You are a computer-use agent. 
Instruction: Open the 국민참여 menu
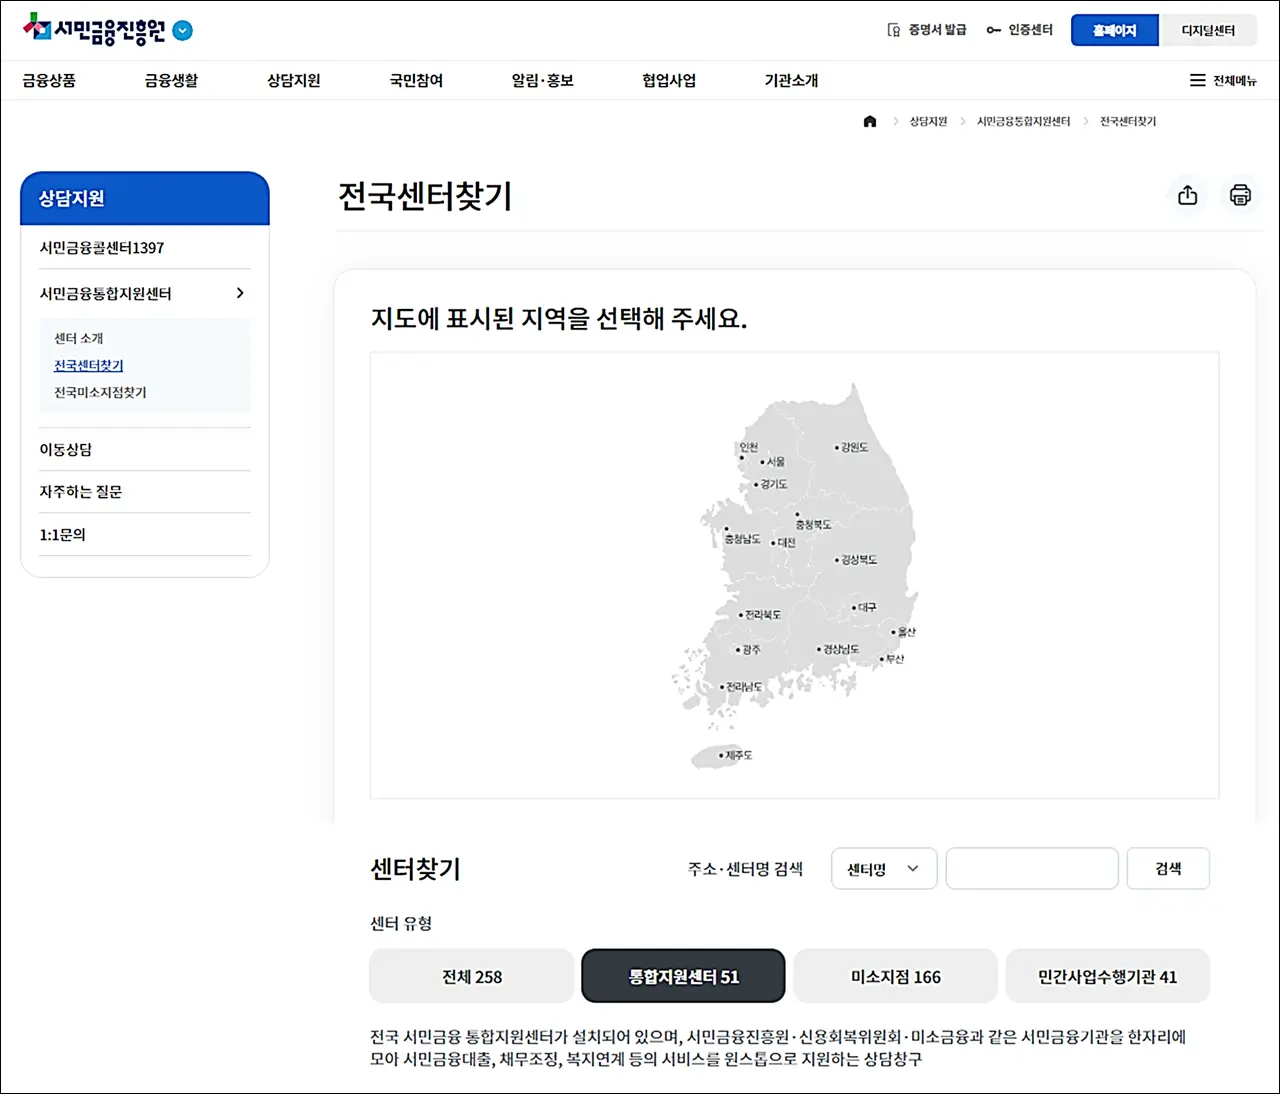click(415, 80)
